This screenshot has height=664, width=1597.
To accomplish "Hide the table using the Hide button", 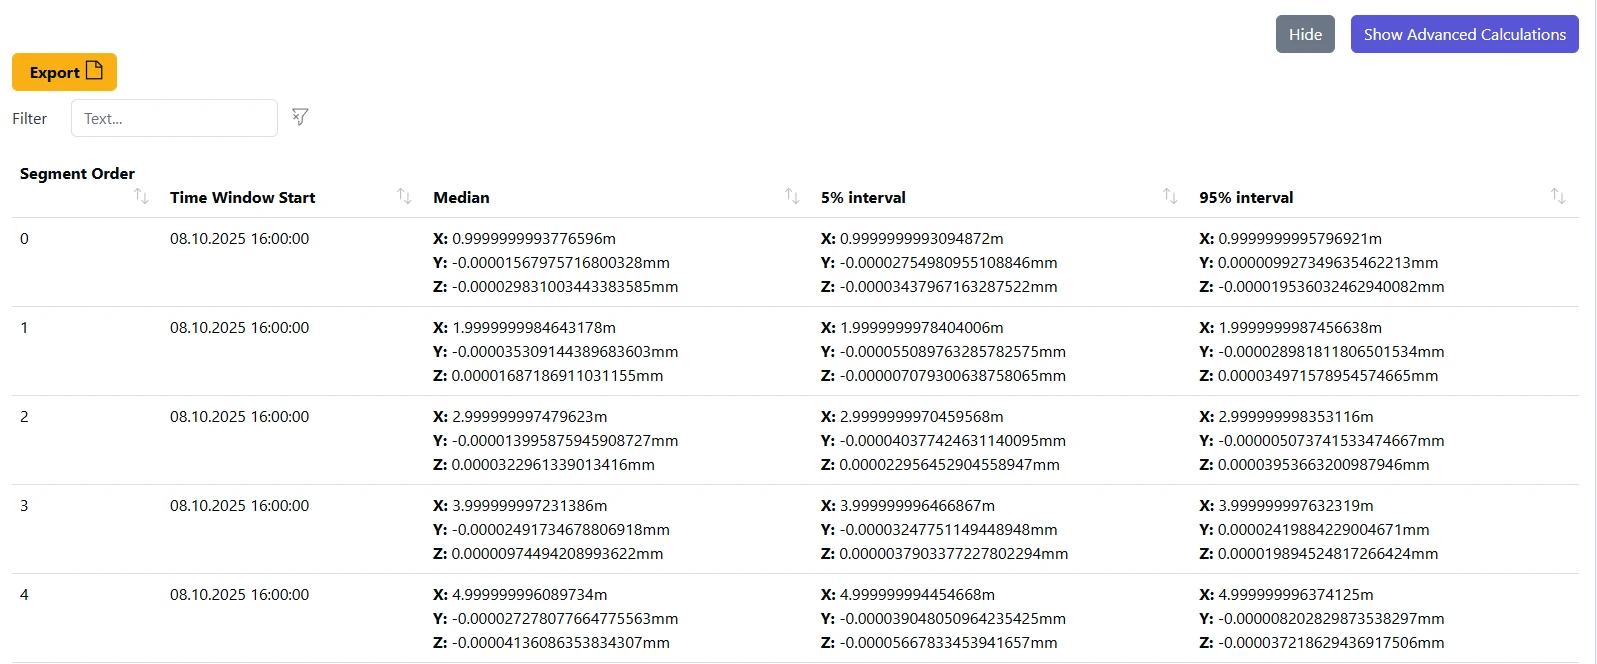I will click(1305, 33).
